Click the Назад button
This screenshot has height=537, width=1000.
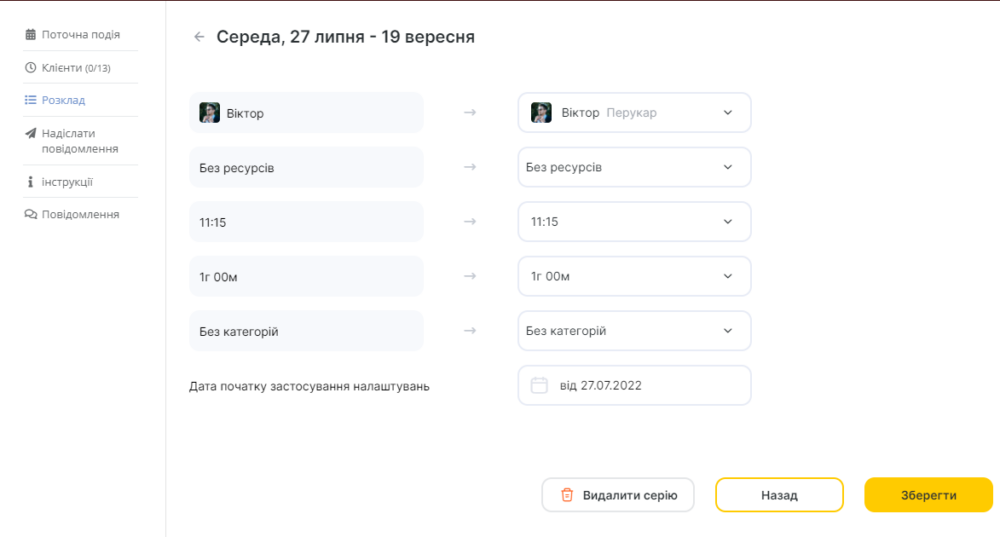[x=779, y=495]
